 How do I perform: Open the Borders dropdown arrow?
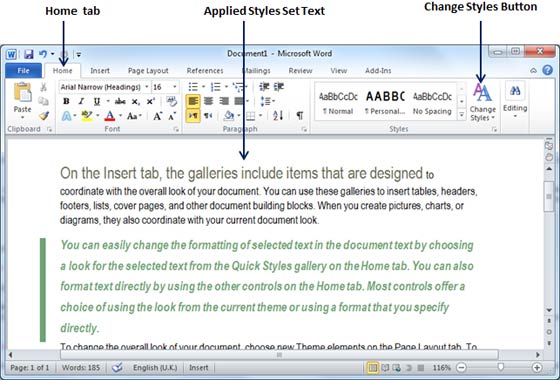[x=261, y=116]
